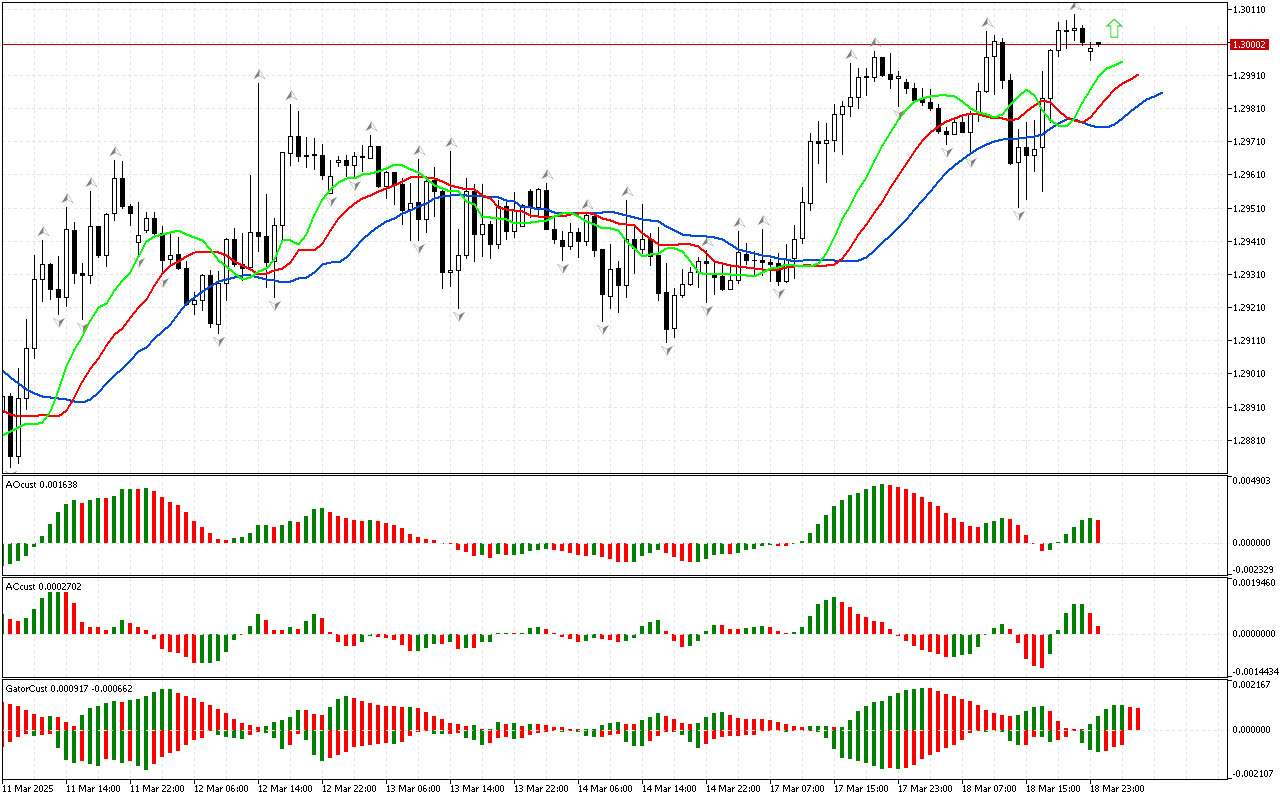The height and width of the screenshot is (800, 1280).
Task: Click the 12 Mar 22:00 time label
Action: pyautogui.click(x=349, y=788)
